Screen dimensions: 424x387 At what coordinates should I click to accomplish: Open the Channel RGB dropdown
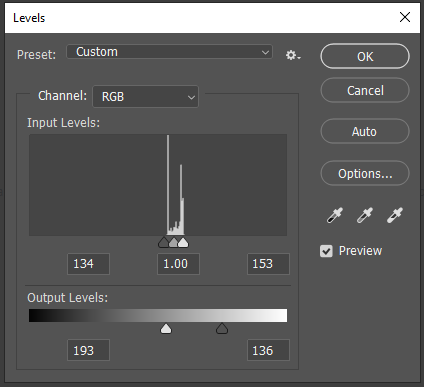(145, 97)
